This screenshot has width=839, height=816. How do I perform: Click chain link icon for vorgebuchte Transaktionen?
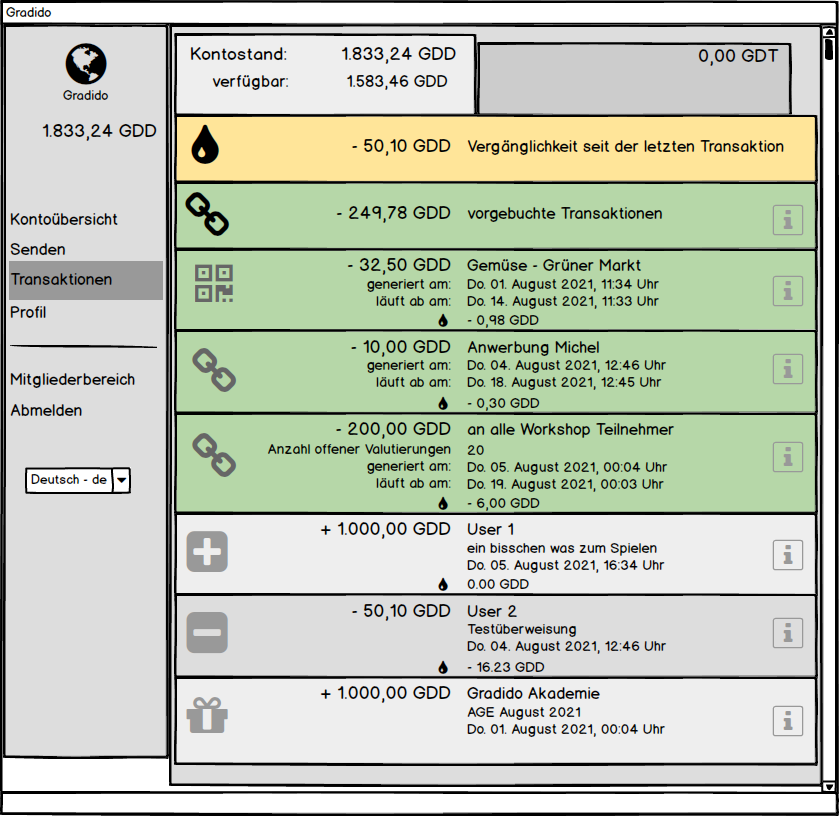tap(209, 213)
